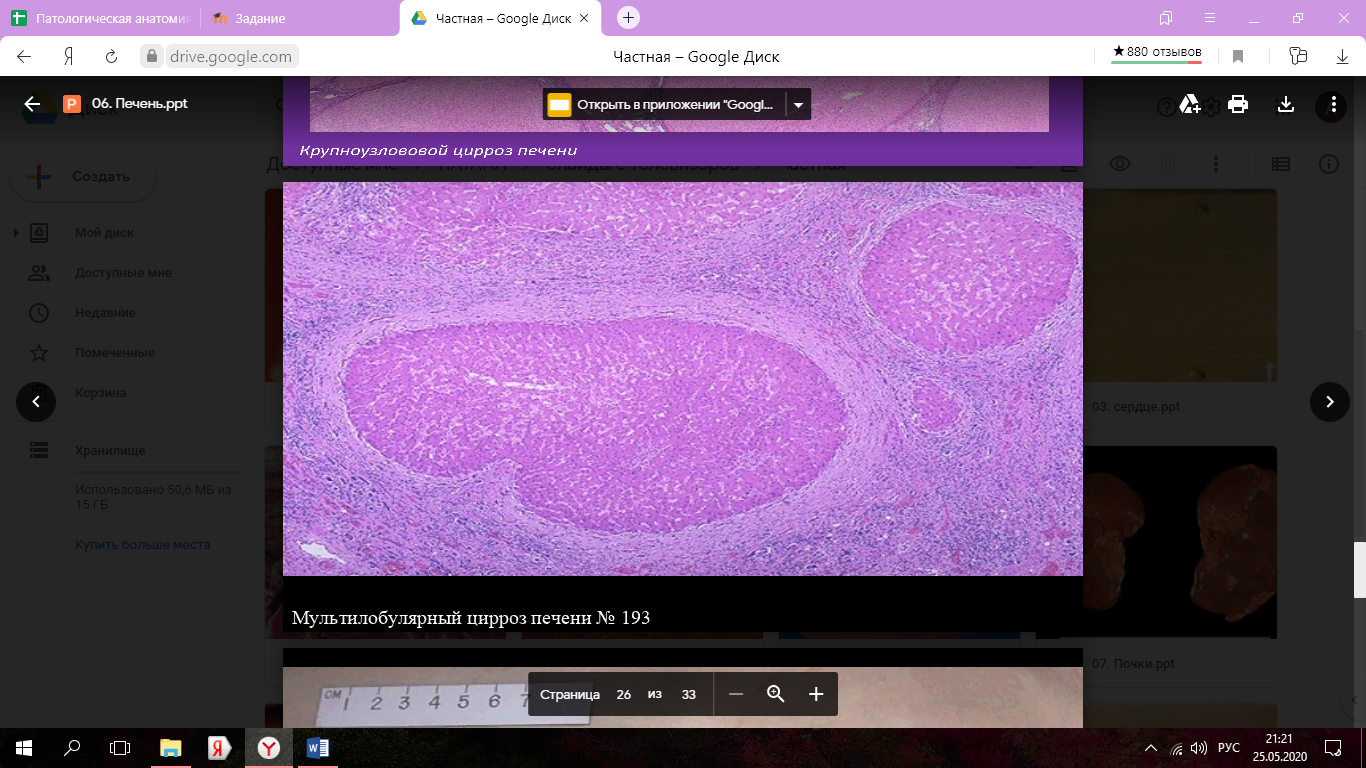
Task: Click caption Мультилобулярный цирроз печени № 193
Action: pos(471,618)
